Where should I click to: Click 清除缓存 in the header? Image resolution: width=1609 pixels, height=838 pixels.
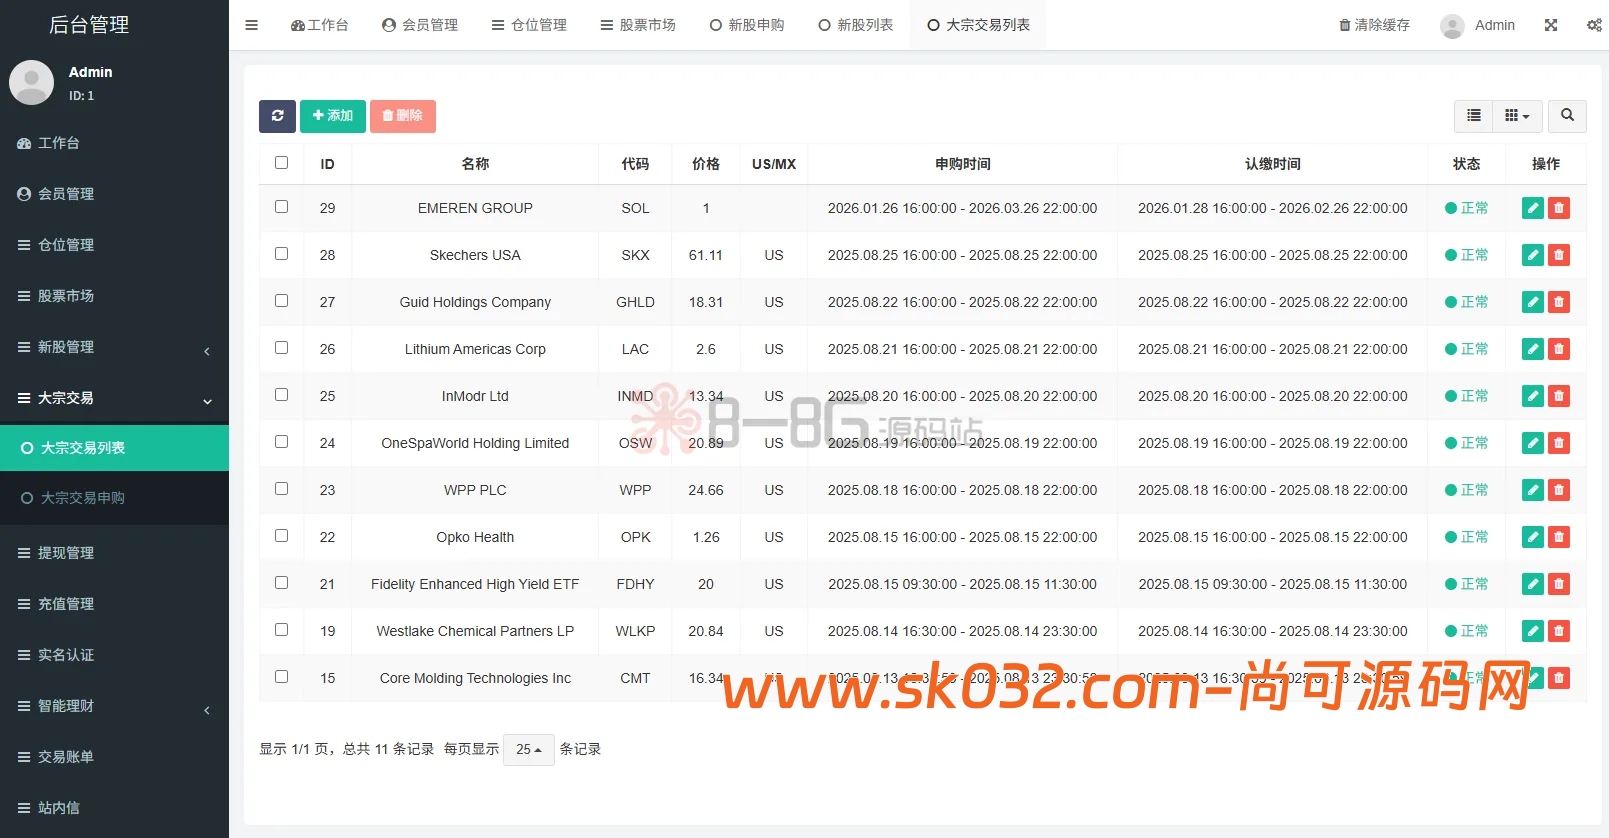click(x=1375, y=25)
